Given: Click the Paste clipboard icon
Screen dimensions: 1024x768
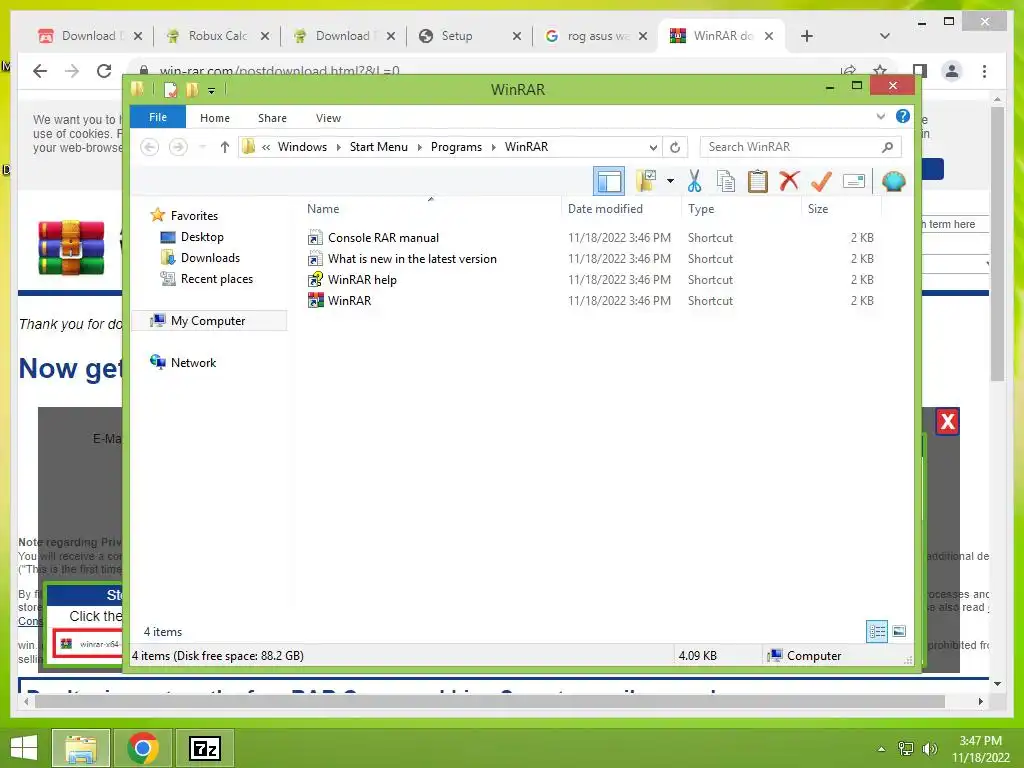Looking at the screenshot, I should click(x=758, y=181).
